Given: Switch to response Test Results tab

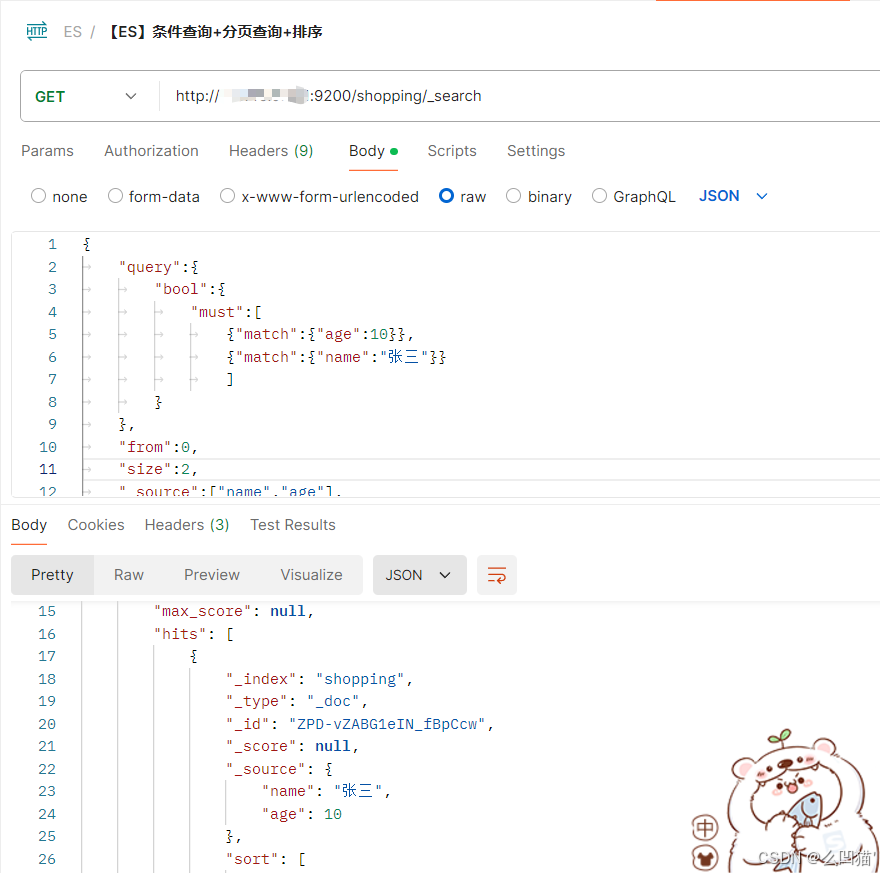Looking at the screenshot, I should tap(293, 525).
